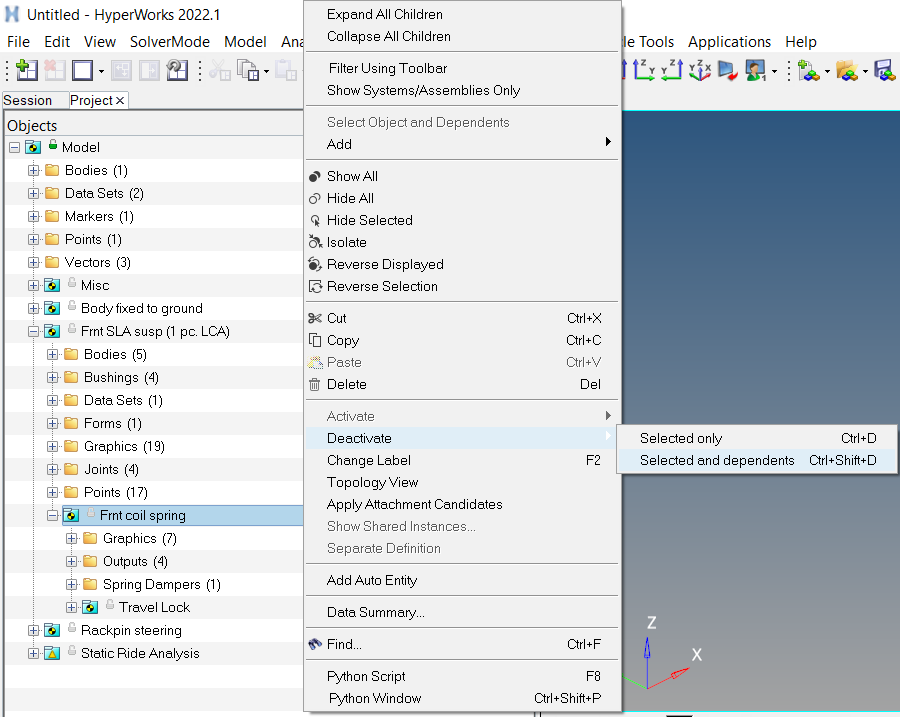Switch to the Session tab

(28, 100)
